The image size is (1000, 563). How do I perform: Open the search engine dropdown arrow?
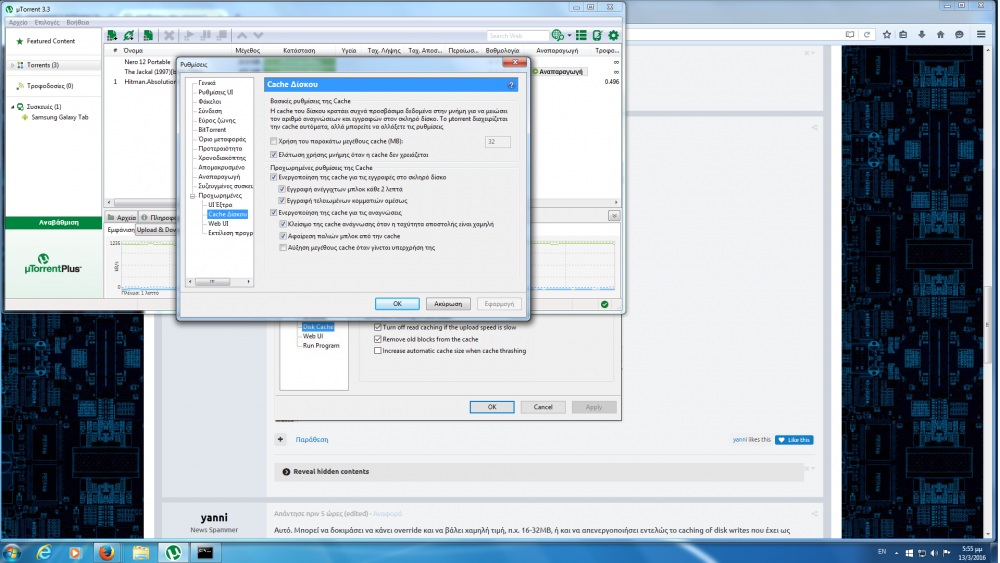(569, 36)
